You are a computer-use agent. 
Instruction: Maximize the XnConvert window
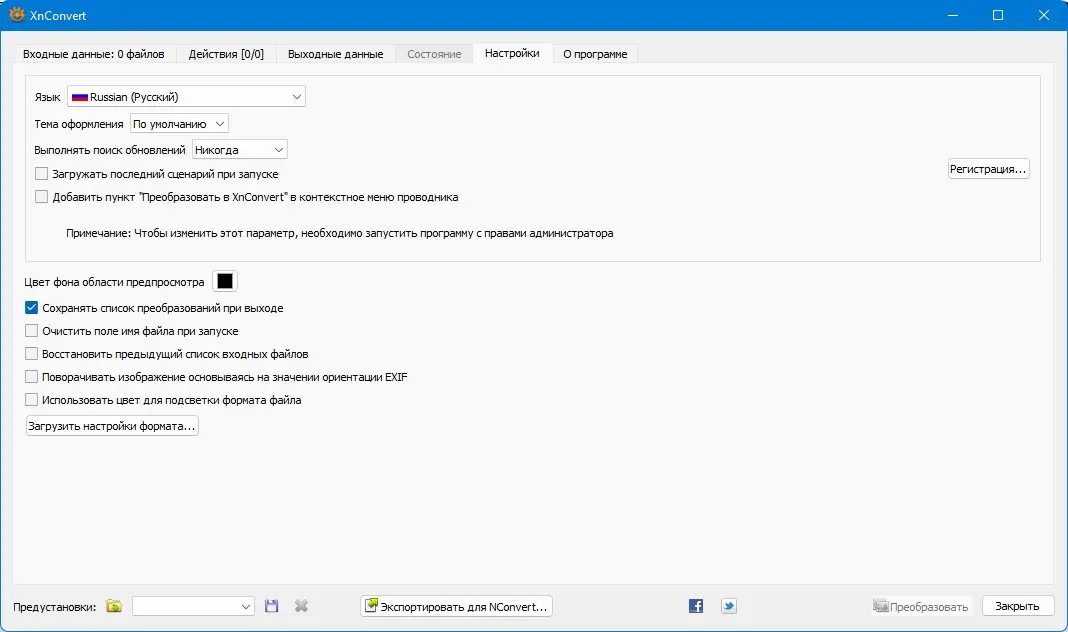click(x=998, y=15)
